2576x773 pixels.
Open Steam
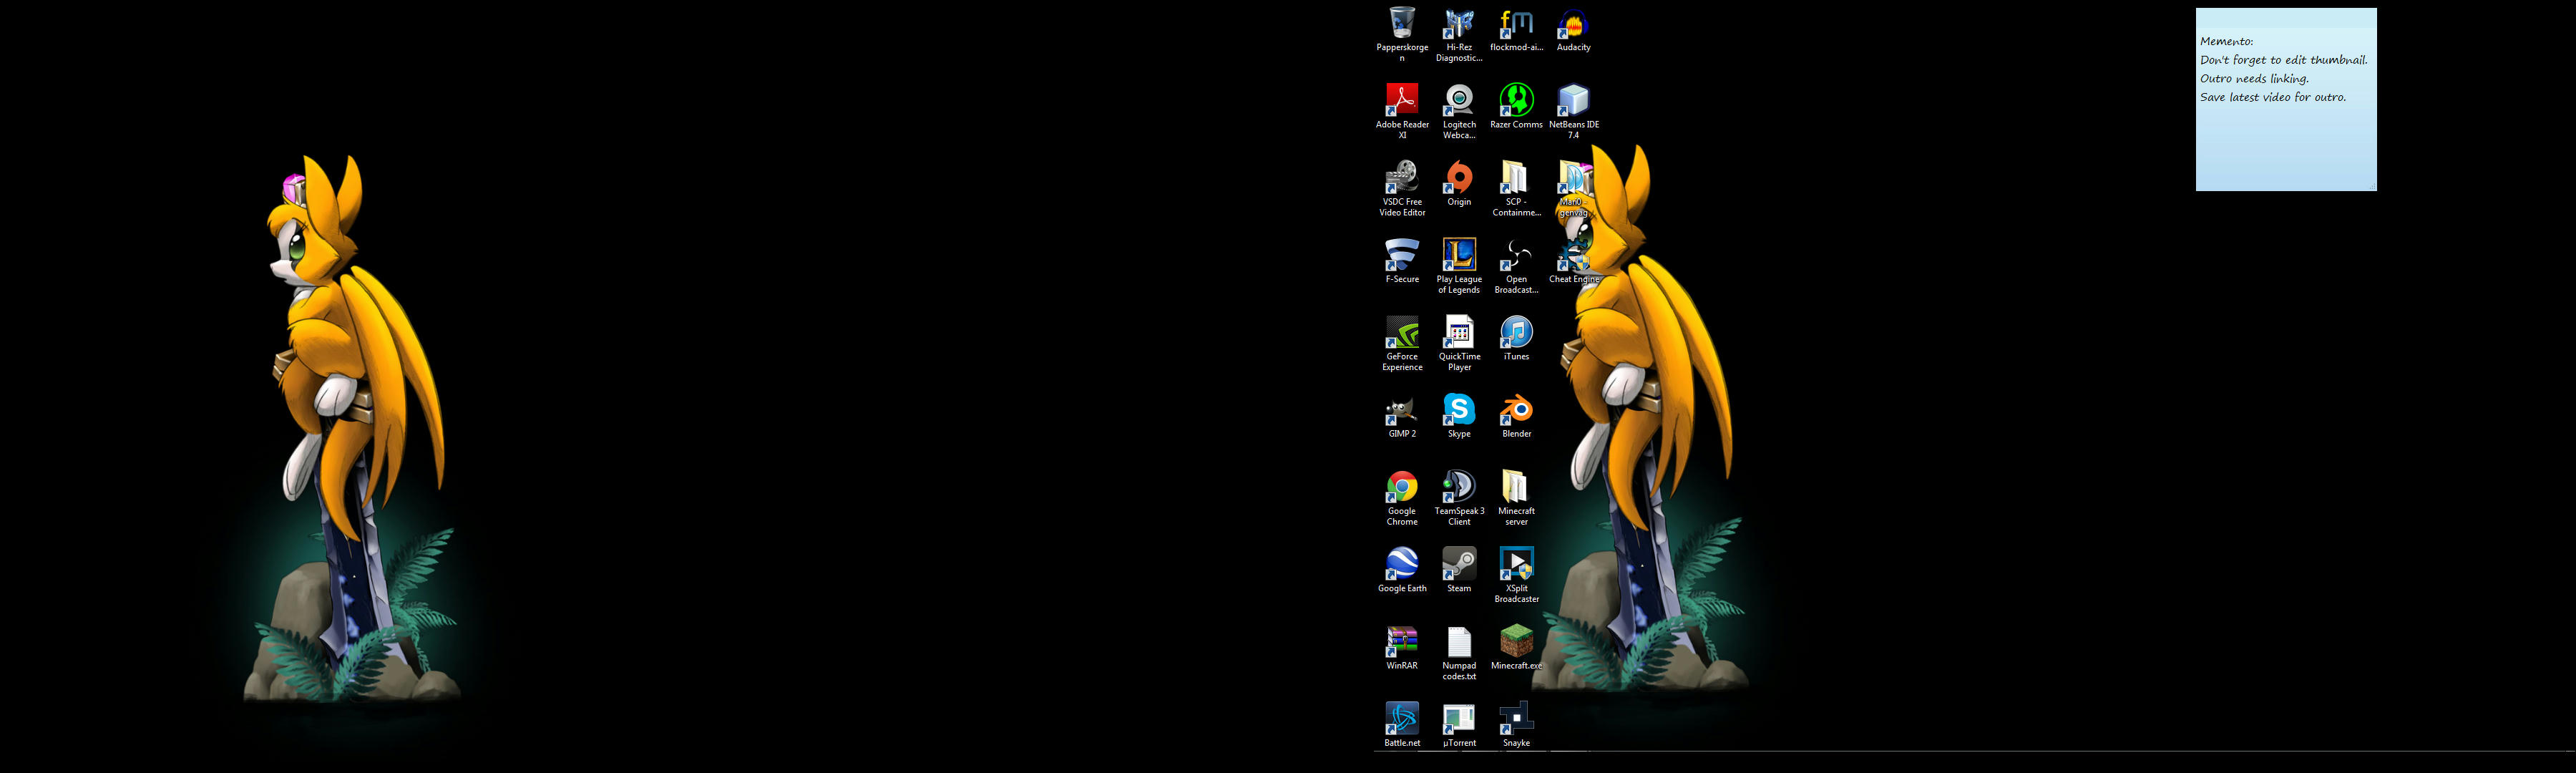1459,570
